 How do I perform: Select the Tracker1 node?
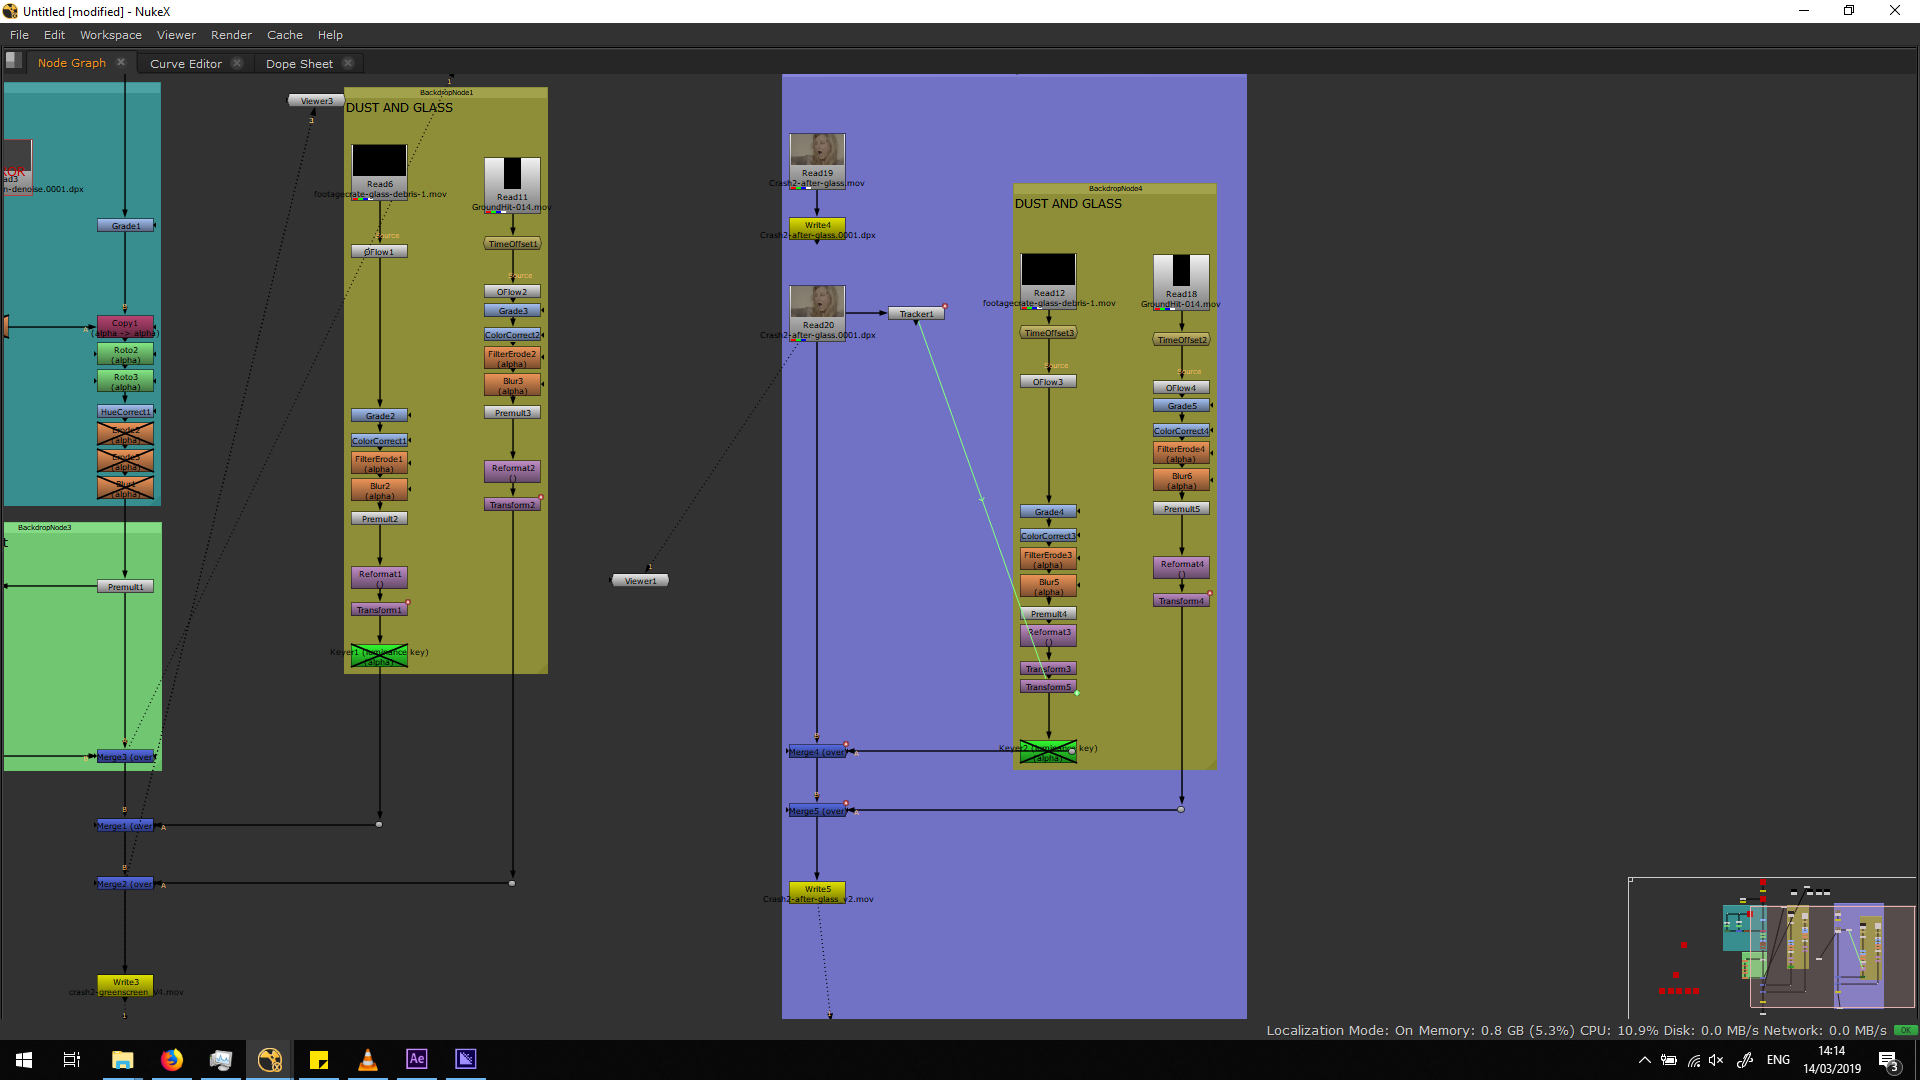(916, 314)
